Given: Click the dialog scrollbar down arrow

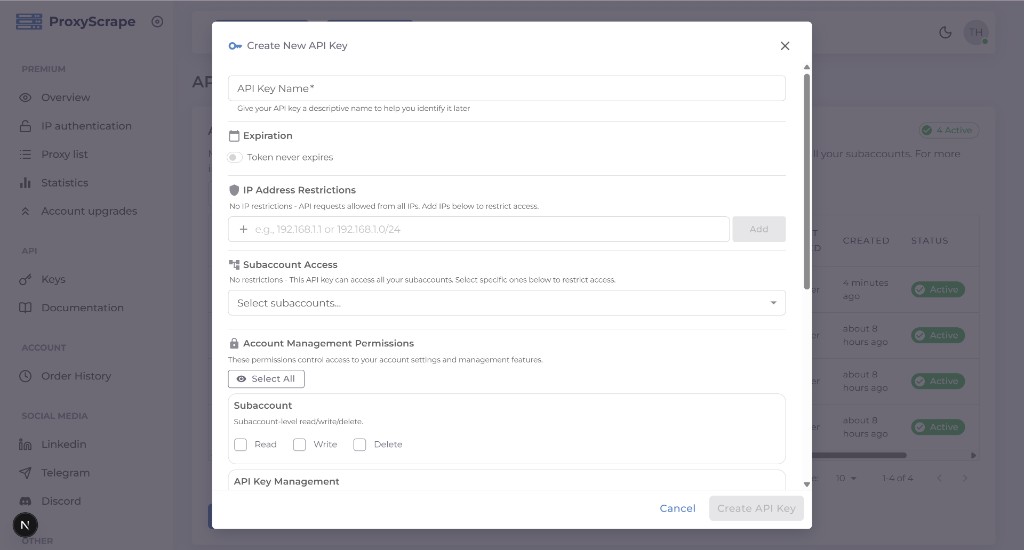Looking at the screenshot, I should pos(807,485).
